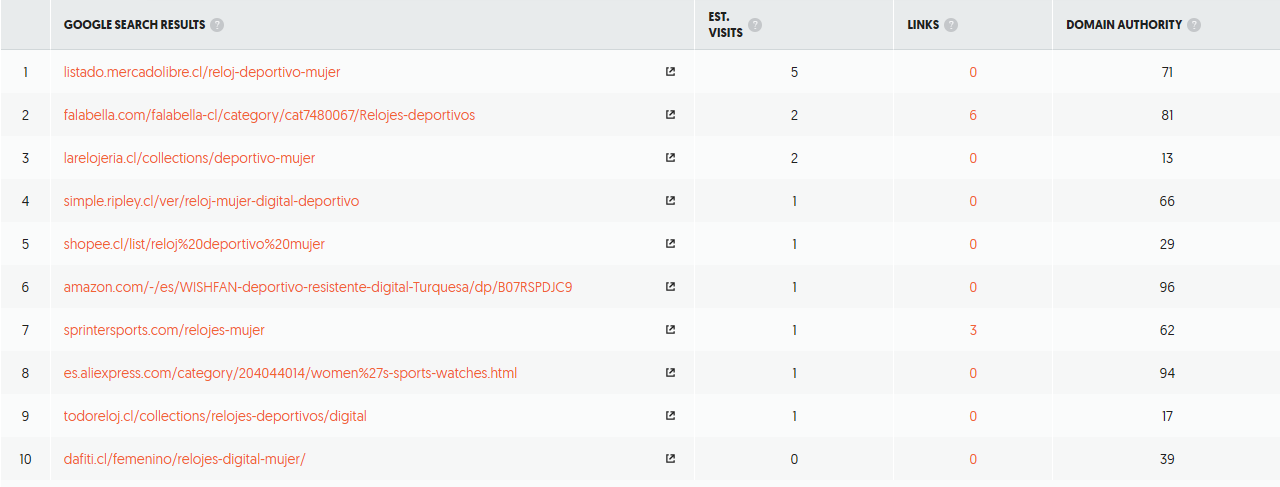
Task: Click help icon next to Est. Visits
Action: 755,25
